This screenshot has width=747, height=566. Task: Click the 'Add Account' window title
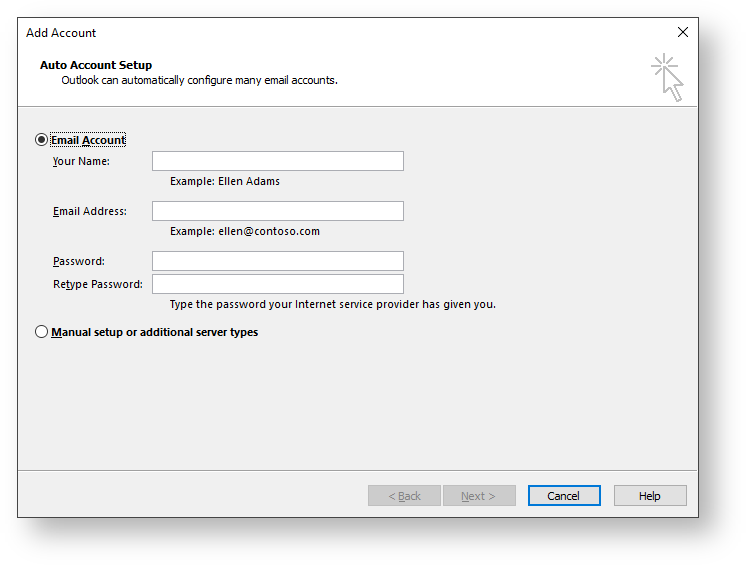click(x=61, y=33)
